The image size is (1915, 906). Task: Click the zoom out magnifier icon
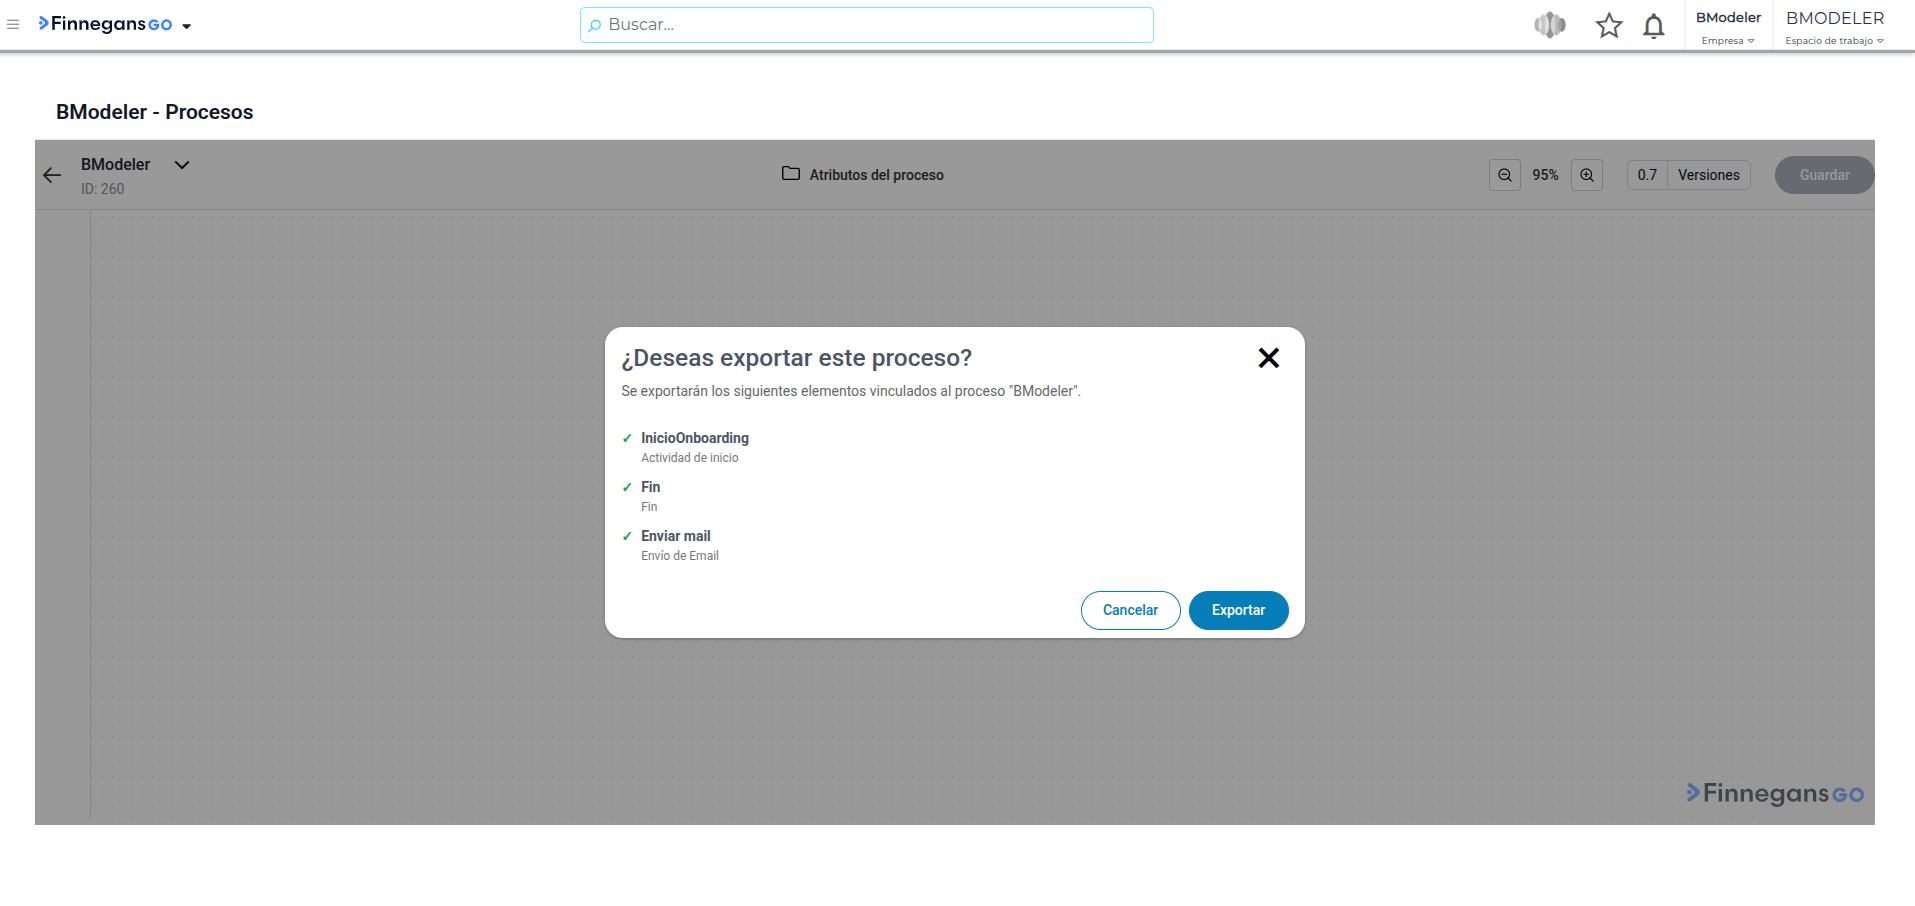click(1505, 175)
